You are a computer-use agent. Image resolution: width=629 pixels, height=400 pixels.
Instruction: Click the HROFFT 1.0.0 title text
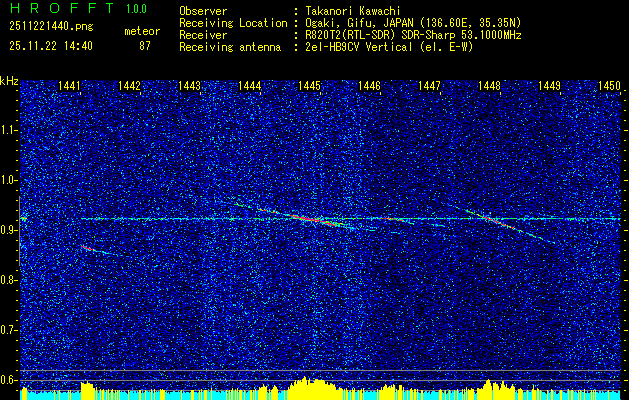(x=78, y=8)
